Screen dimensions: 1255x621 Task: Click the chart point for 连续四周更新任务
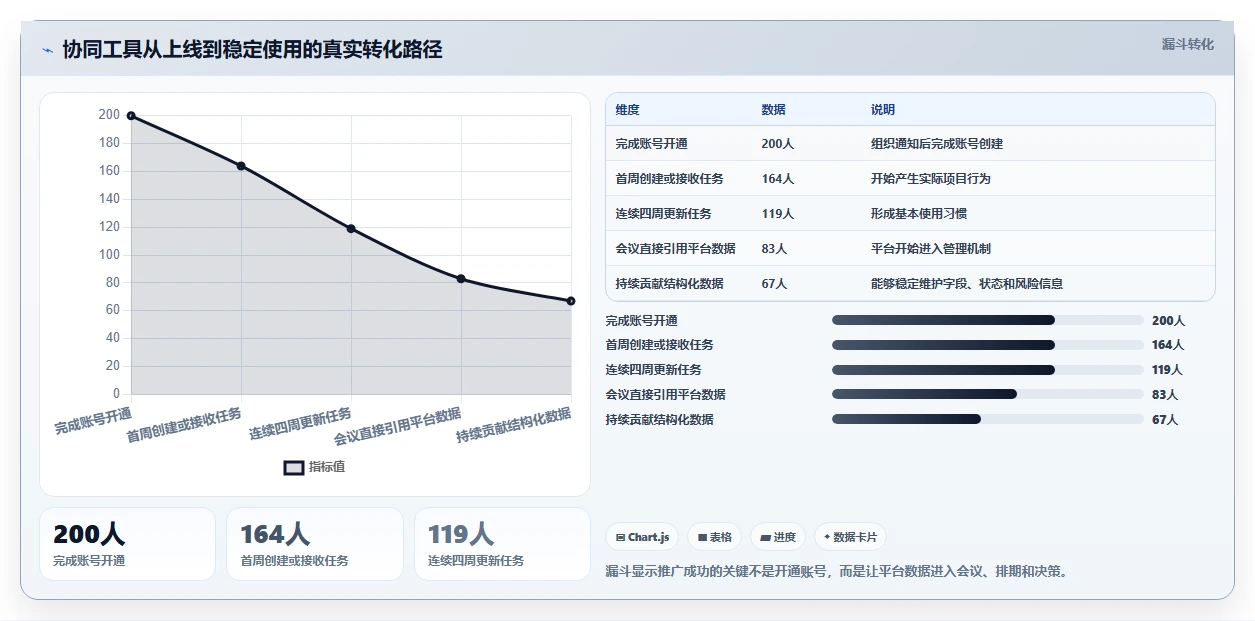click(351, 229)
